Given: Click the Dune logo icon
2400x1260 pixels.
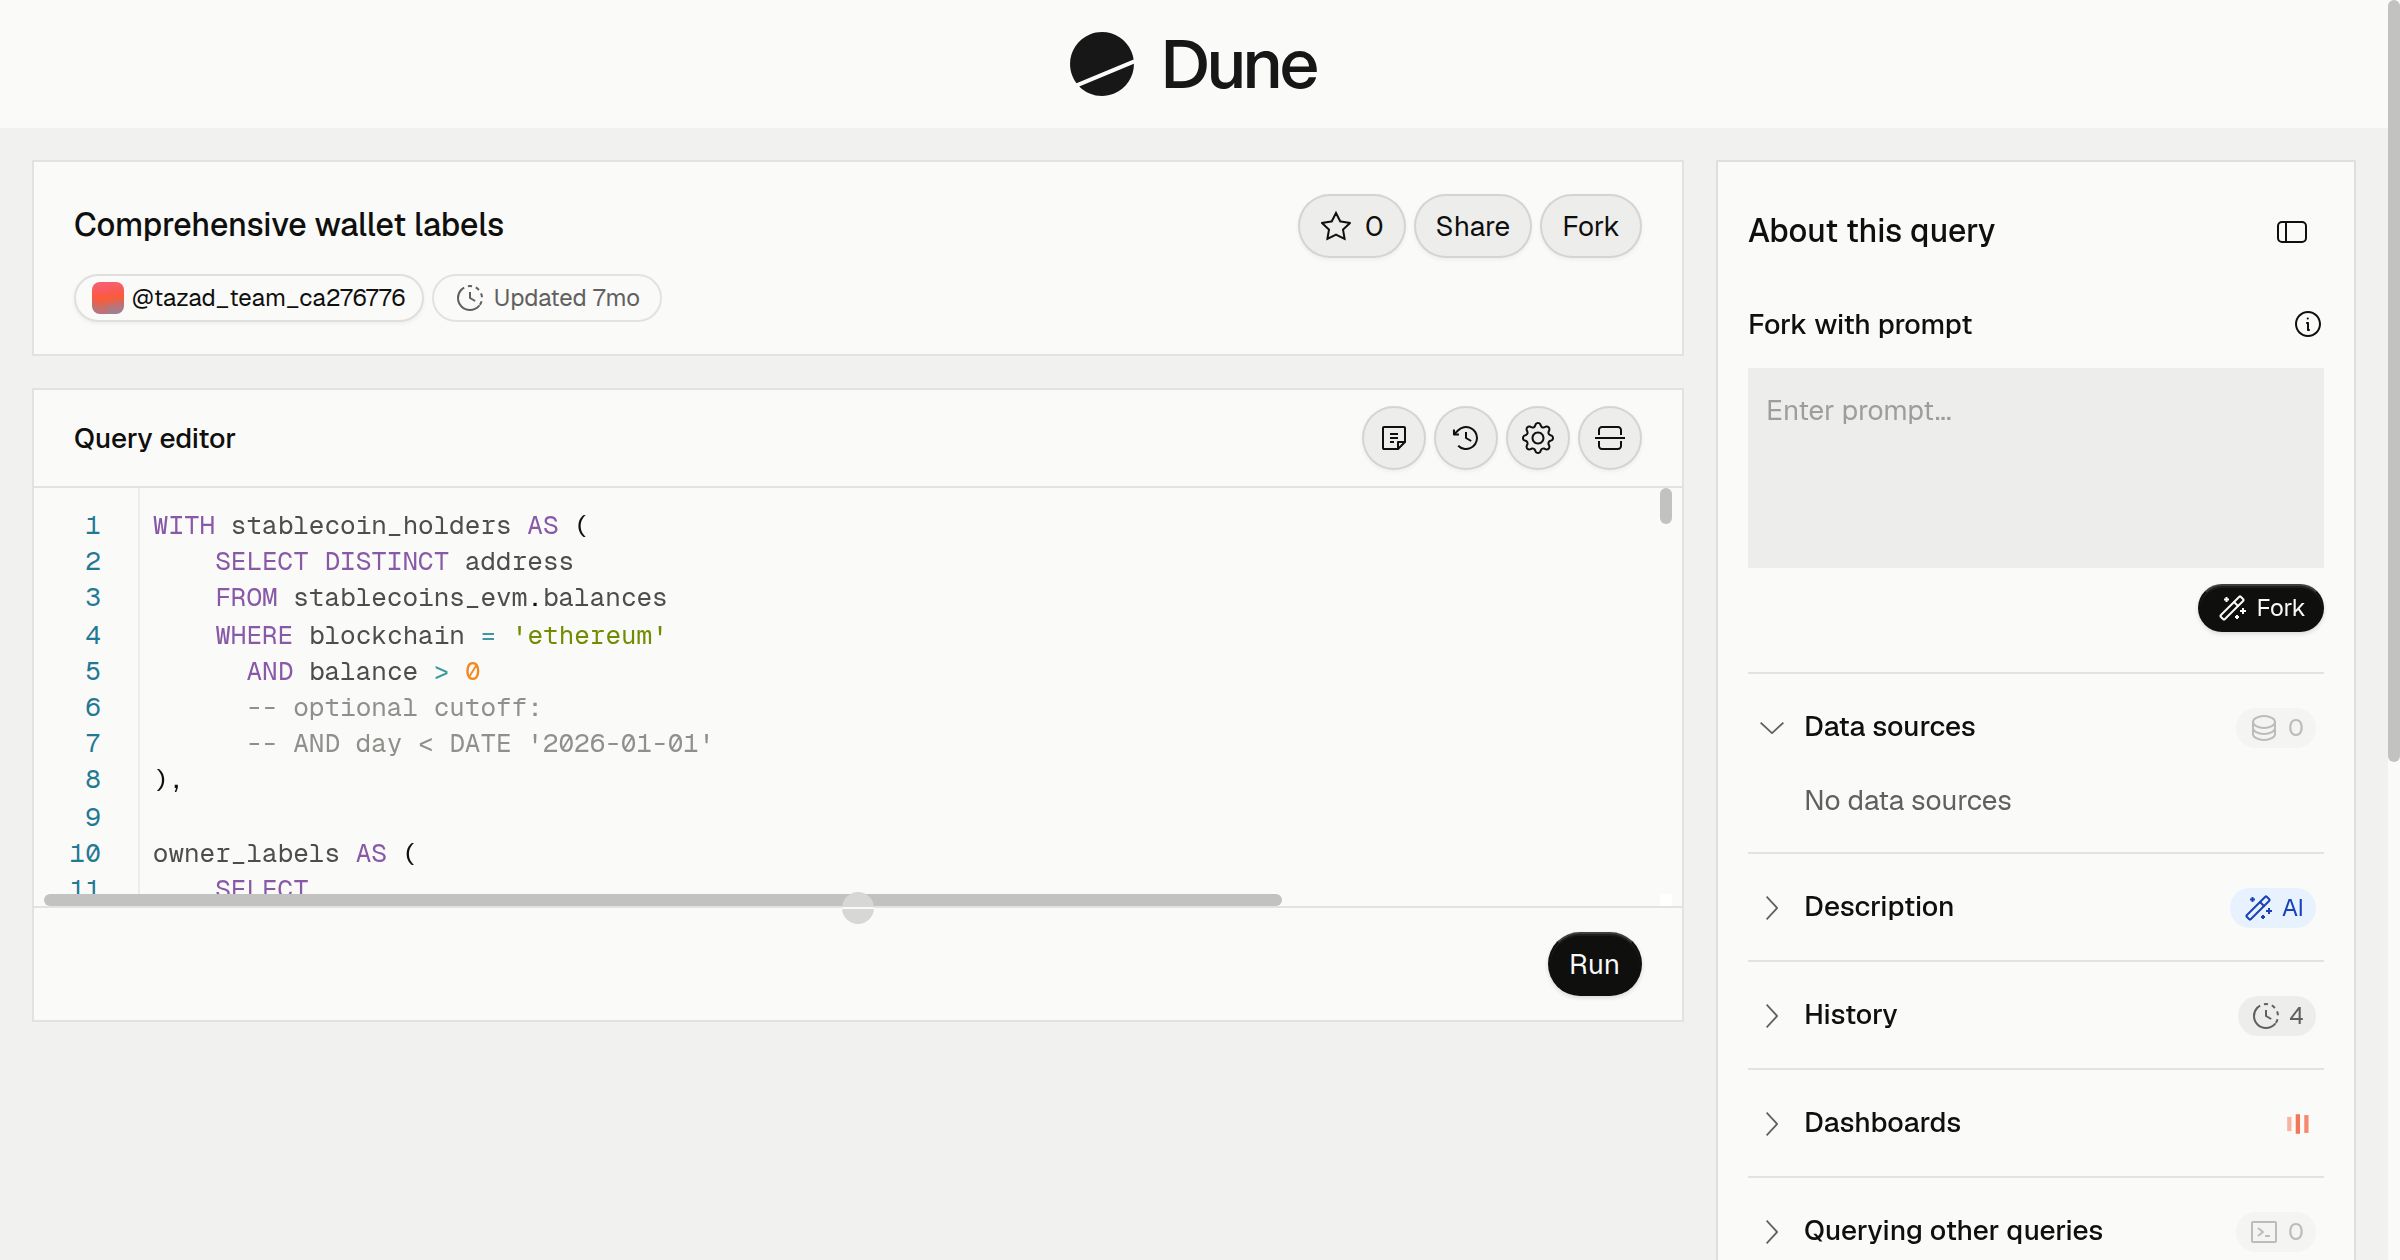Looking at the screenshot, I should [1101, 64].
